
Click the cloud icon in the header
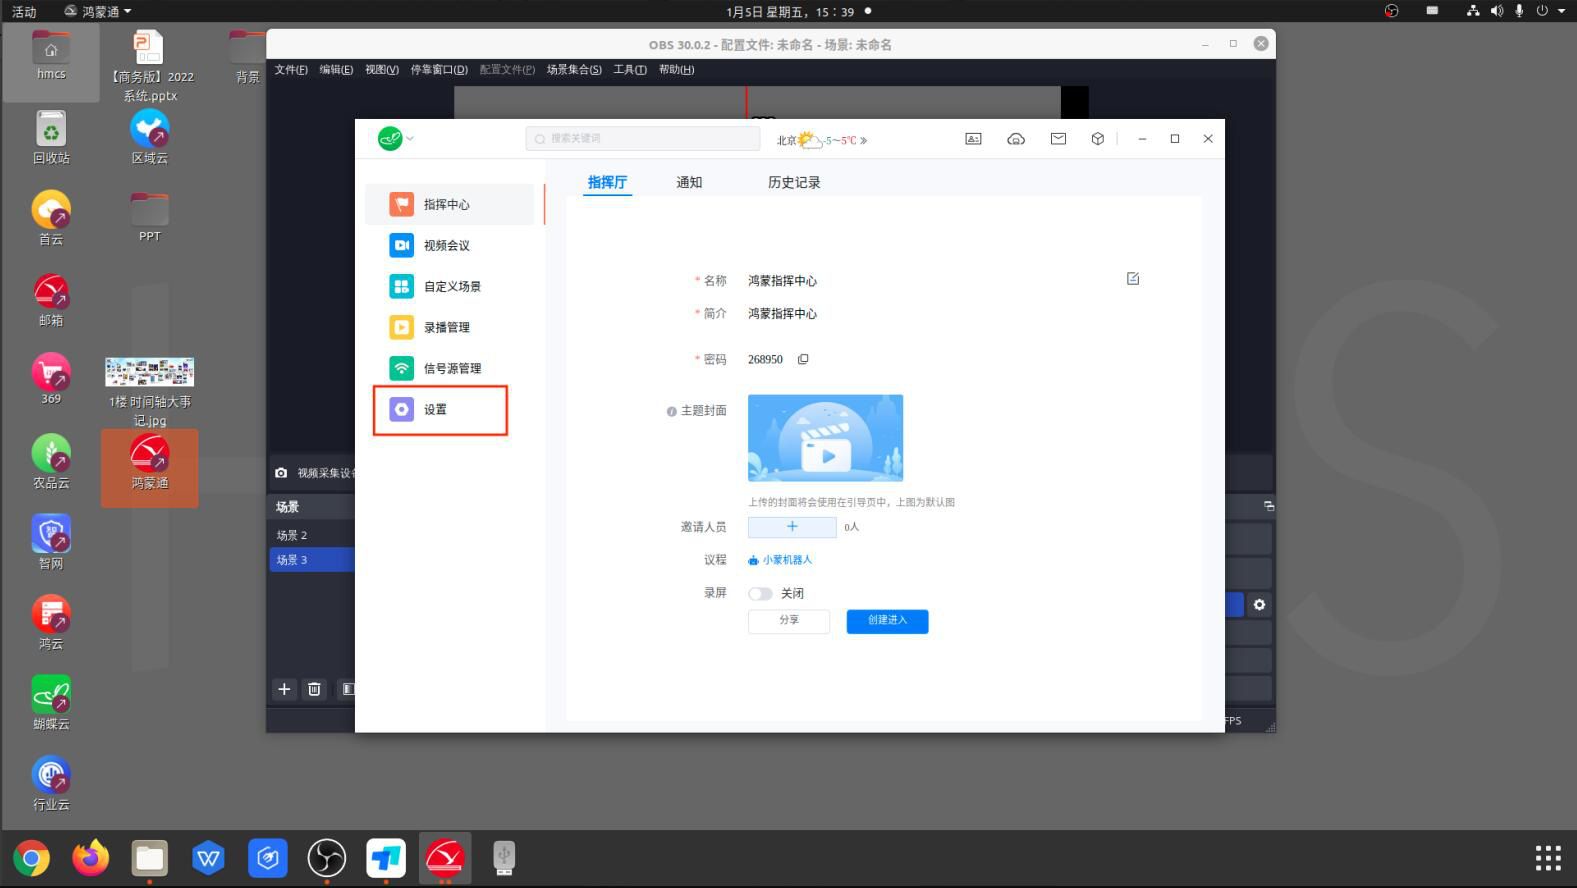click(x=1015, y=139)
